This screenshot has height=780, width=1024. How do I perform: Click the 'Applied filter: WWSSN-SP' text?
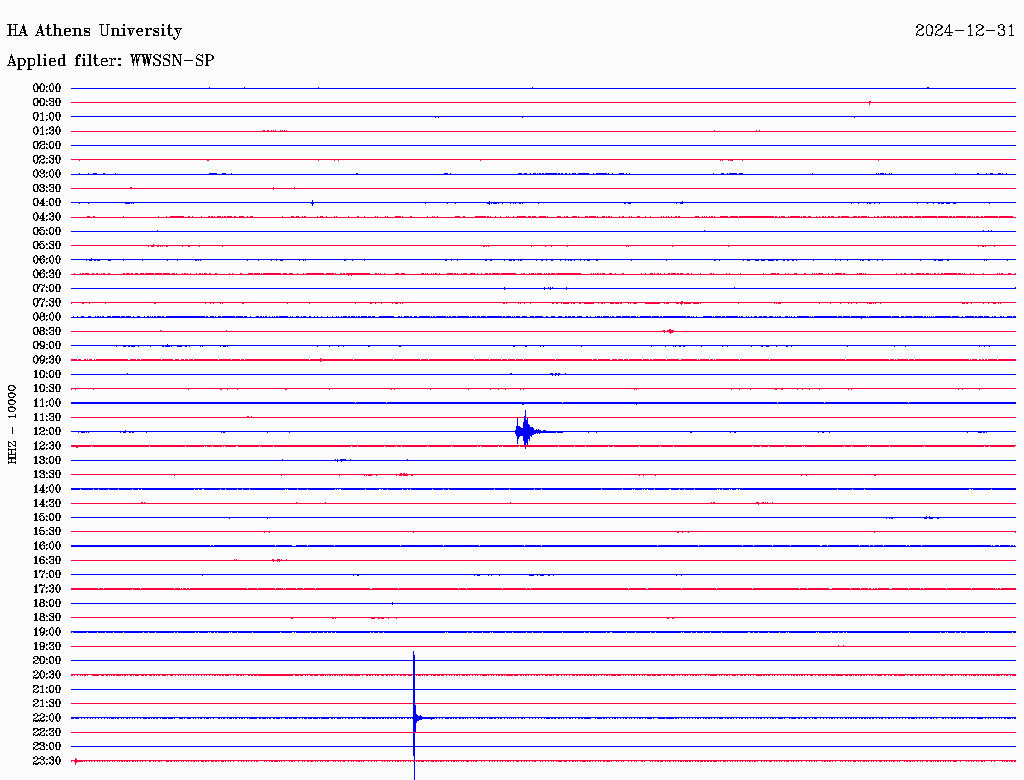pyautogui.click(x=110, y=61)
